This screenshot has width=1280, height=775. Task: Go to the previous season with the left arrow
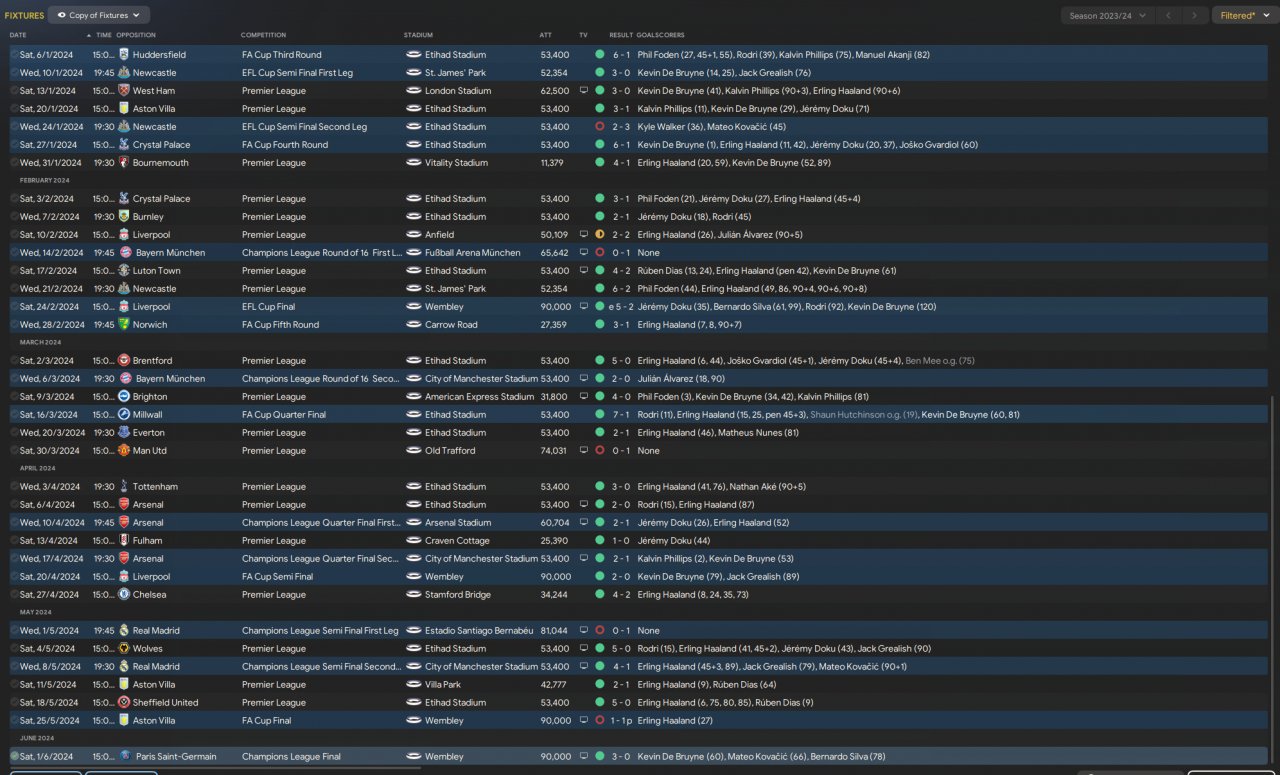(1169, 16)
